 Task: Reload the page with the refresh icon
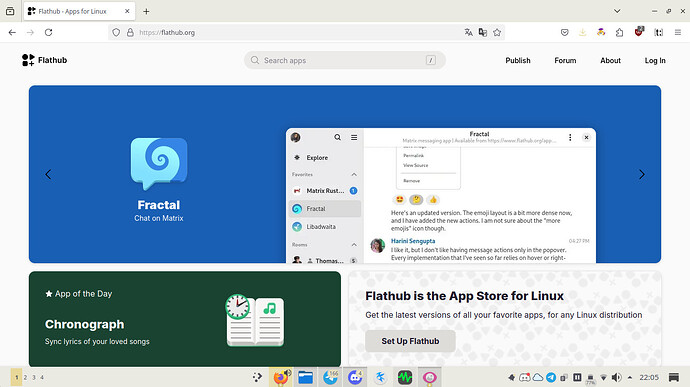click(48, 32)
